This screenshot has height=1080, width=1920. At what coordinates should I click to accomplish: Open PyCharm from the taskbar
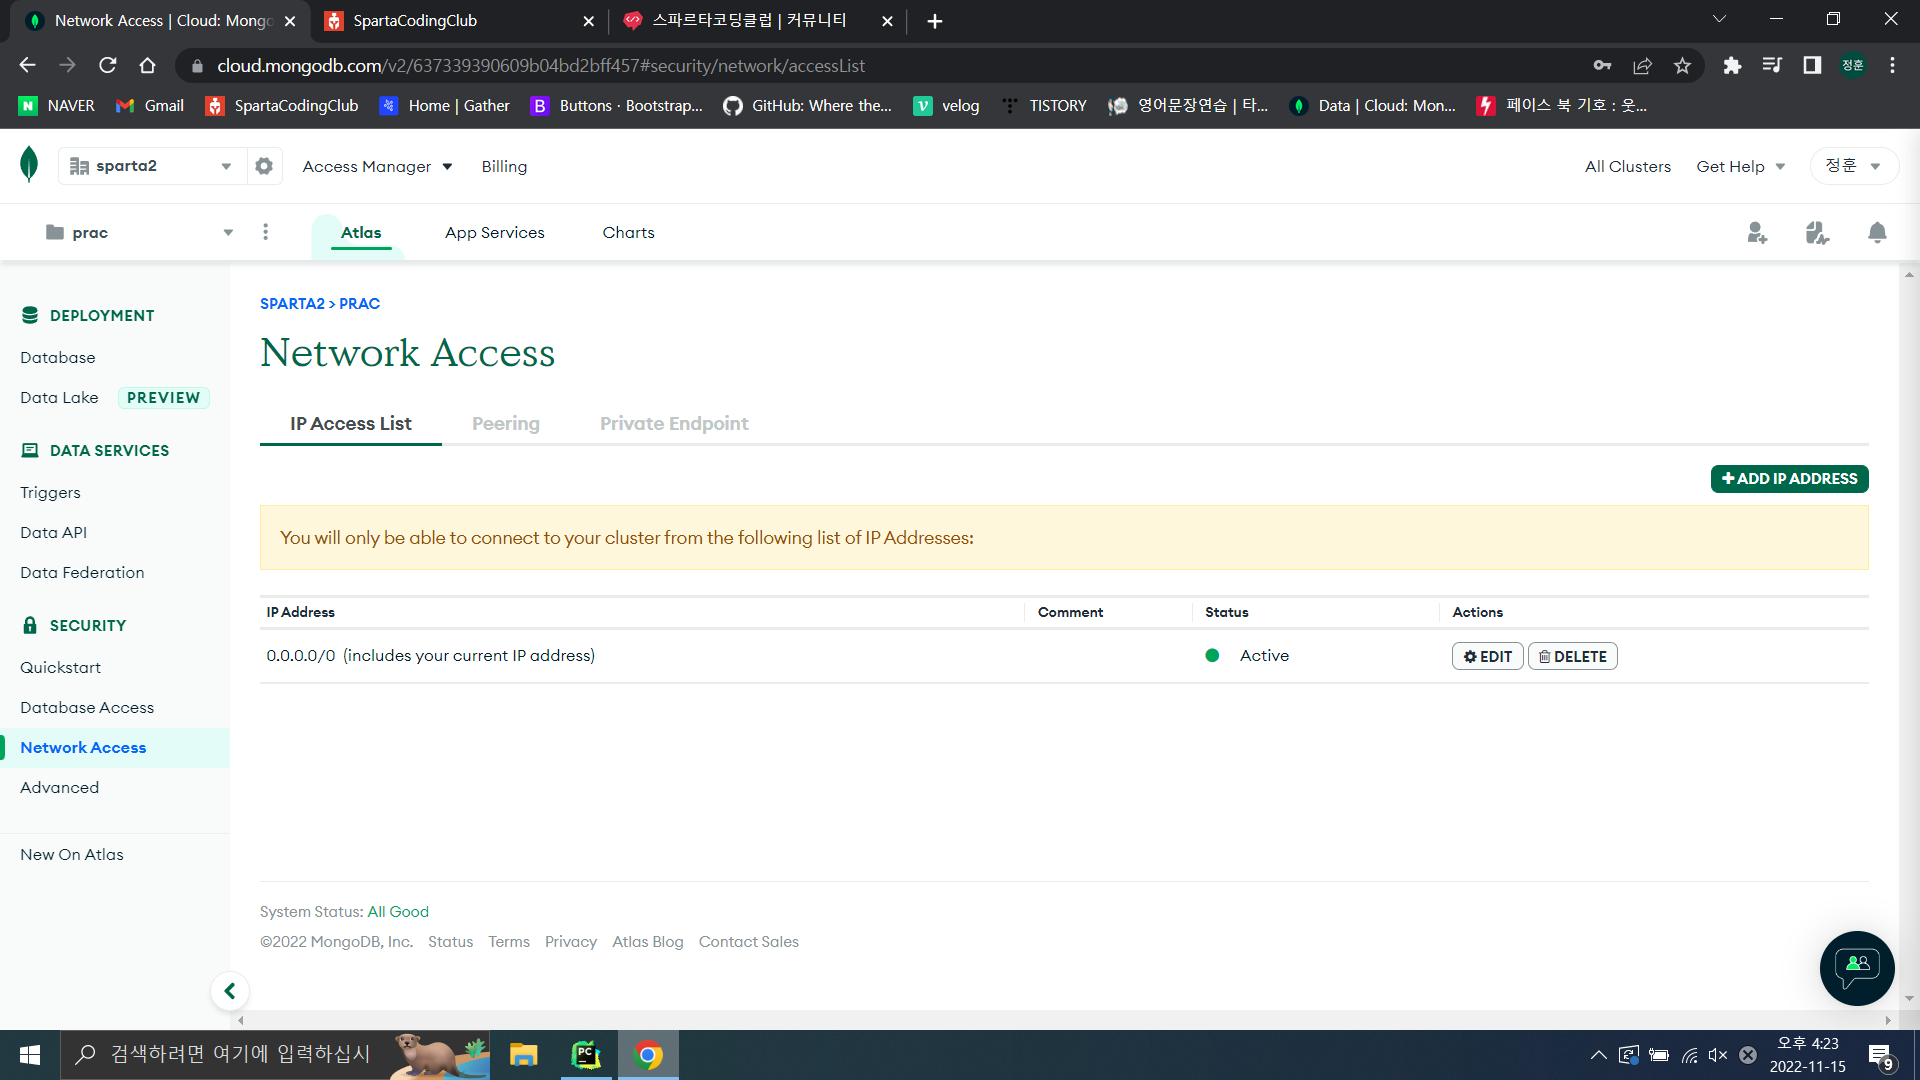pos(585,1055)
